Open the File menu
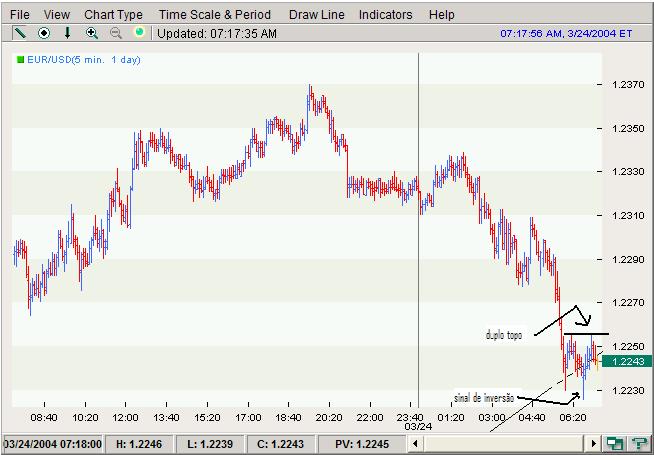This screenshot has height=455, width=654. (20, 15)
